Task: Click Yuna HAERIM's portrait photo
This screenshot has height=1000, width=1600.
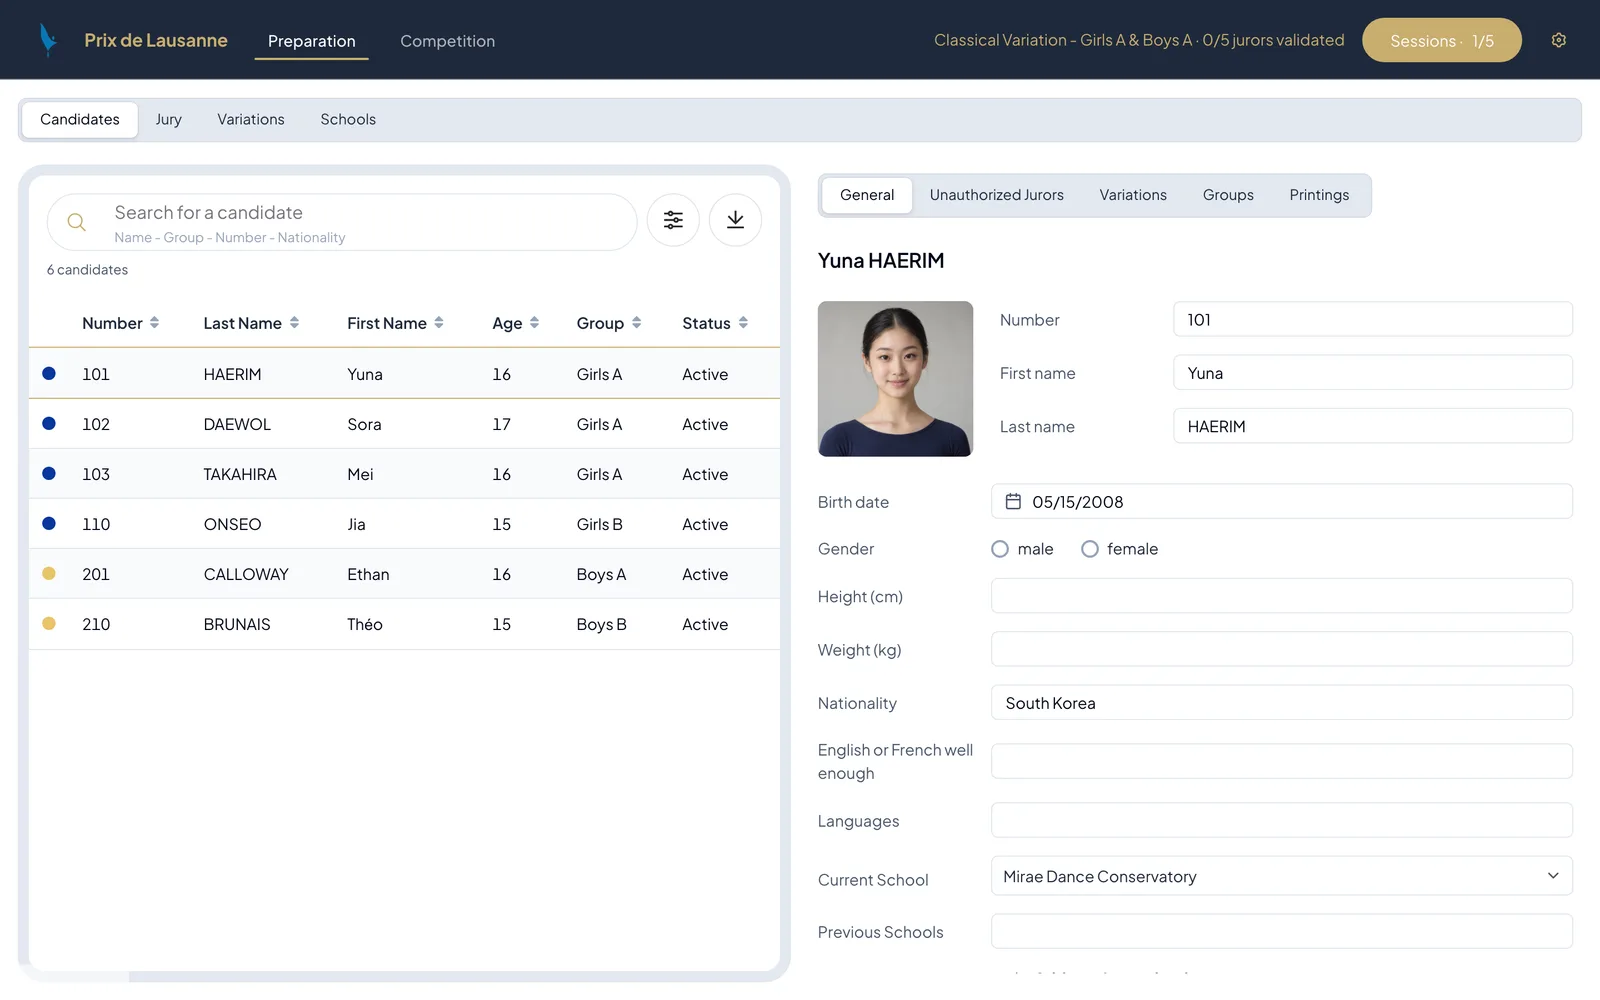Action: (895, 379)
